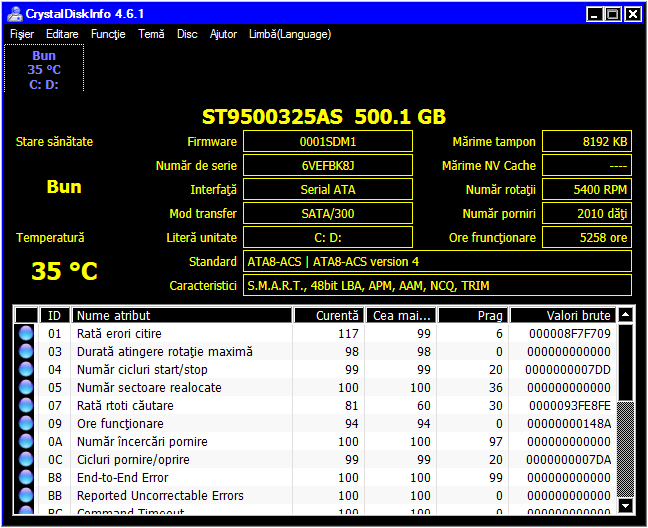Click status orb for Rată rtoti căutare
This screenshot has height=528, width=648.
[26, 405]
